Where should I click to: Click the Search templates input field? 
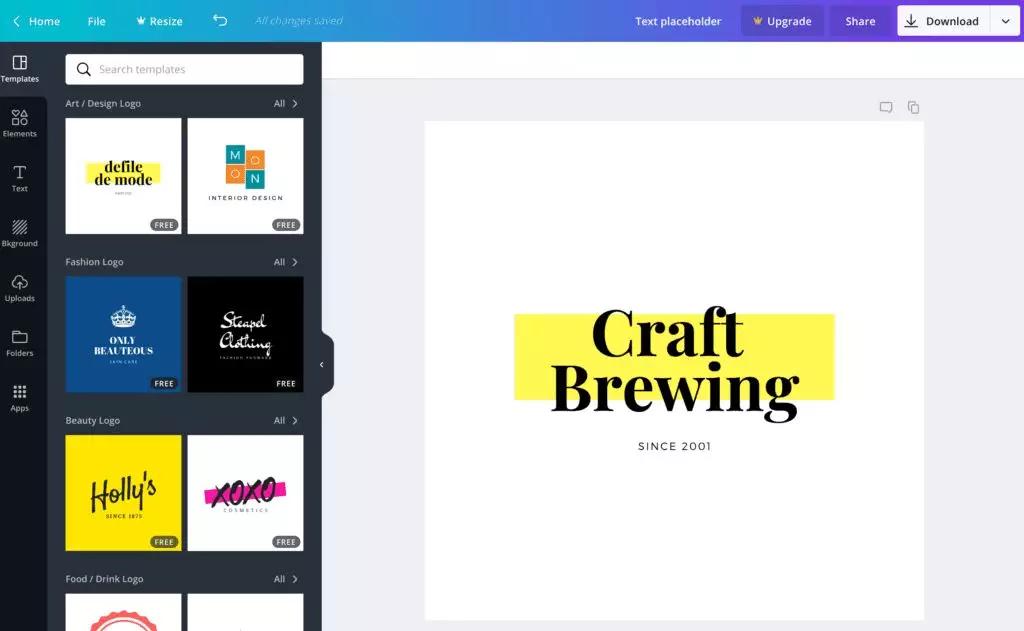tap(184, 69)
